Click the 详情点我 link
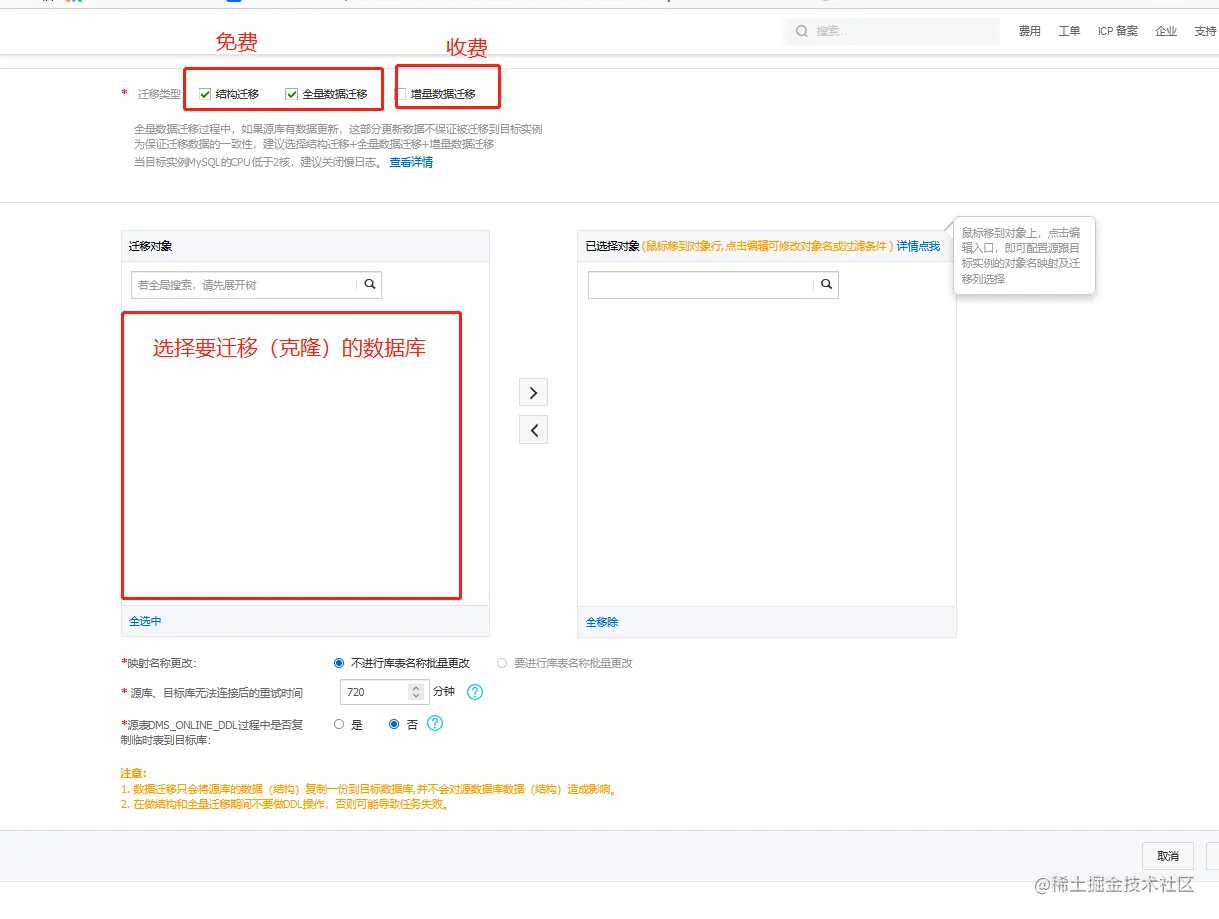 pyautogui.click(x=918, y=246)
